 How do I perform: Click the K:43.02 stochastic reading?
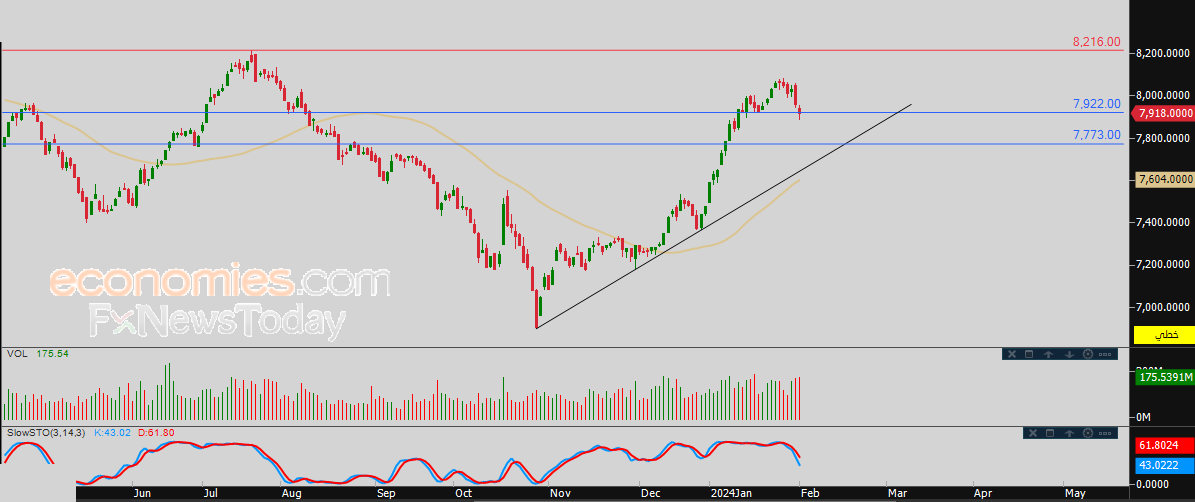click(113, 433)
